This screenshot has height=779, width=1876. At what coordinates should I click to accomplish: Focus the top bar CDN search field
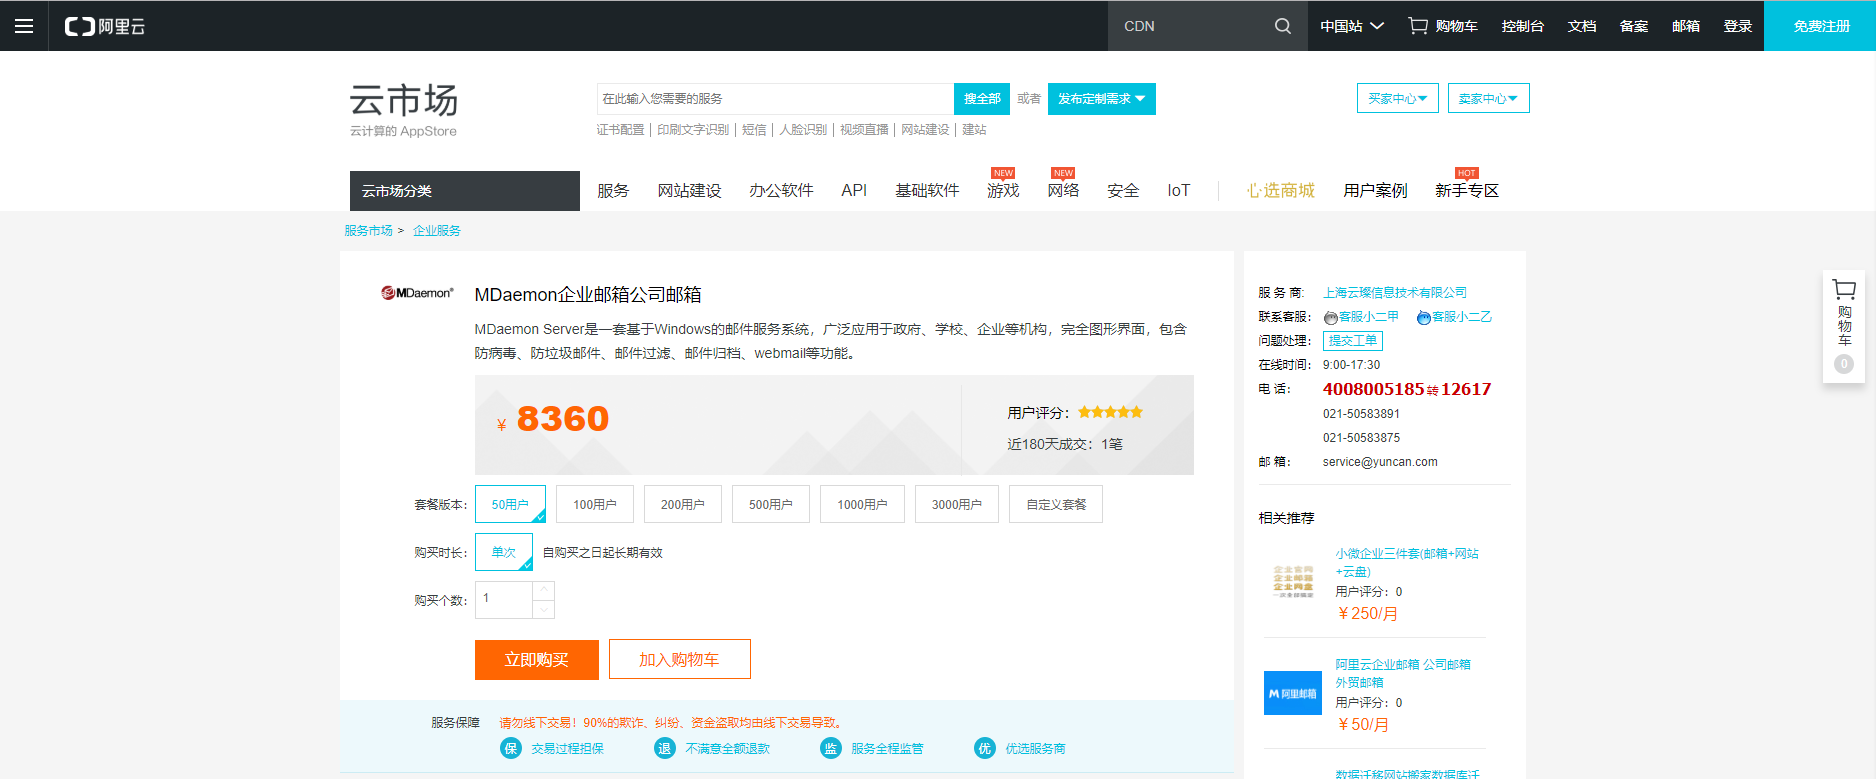point(1190,26)
